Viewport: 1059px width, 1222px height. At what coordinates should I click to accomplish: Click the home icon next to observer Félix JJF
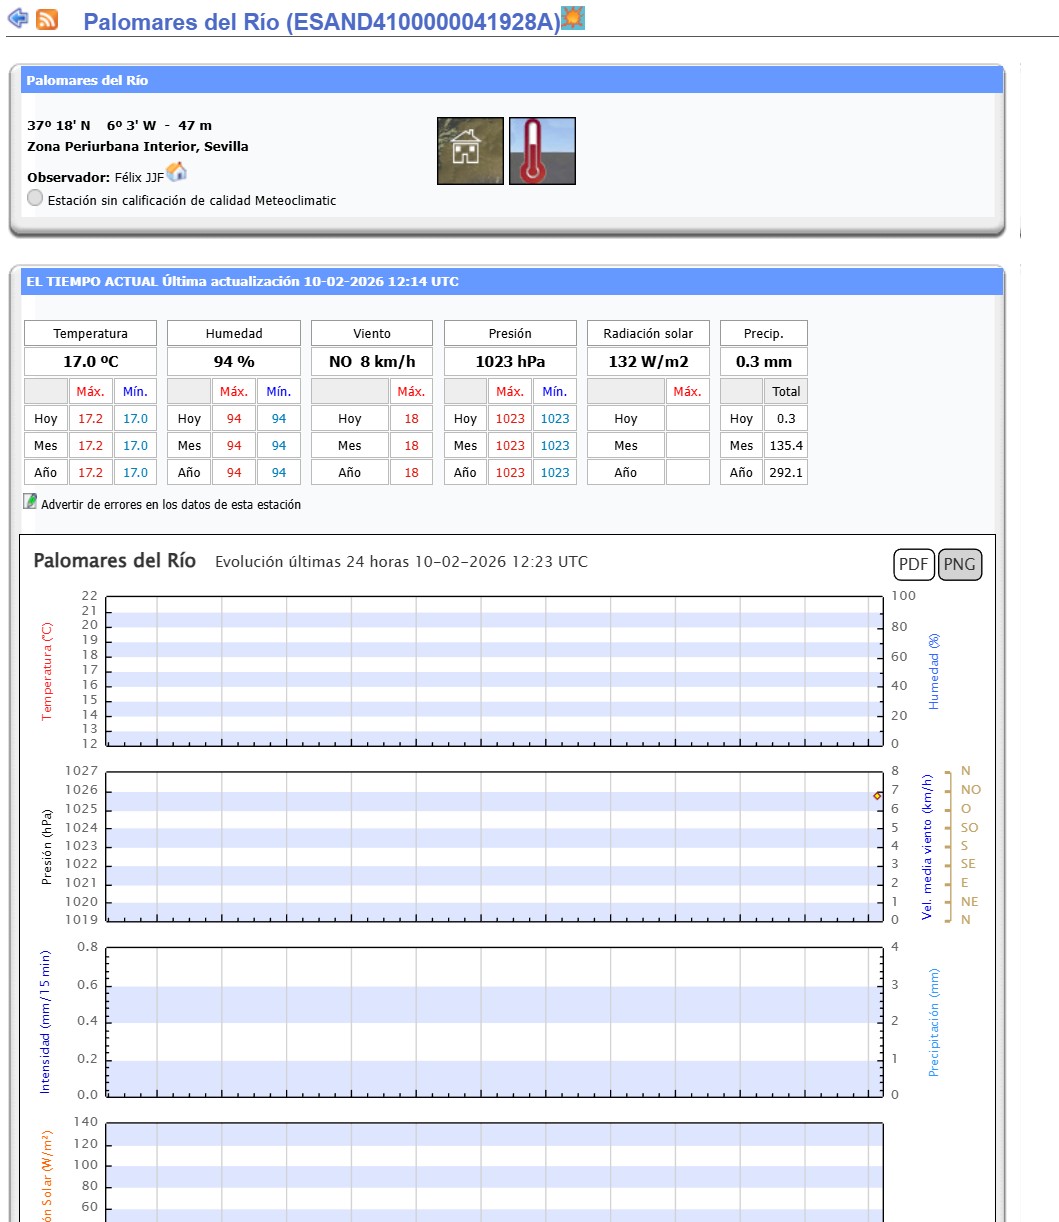pyautogui.click(x=177, y=172)
